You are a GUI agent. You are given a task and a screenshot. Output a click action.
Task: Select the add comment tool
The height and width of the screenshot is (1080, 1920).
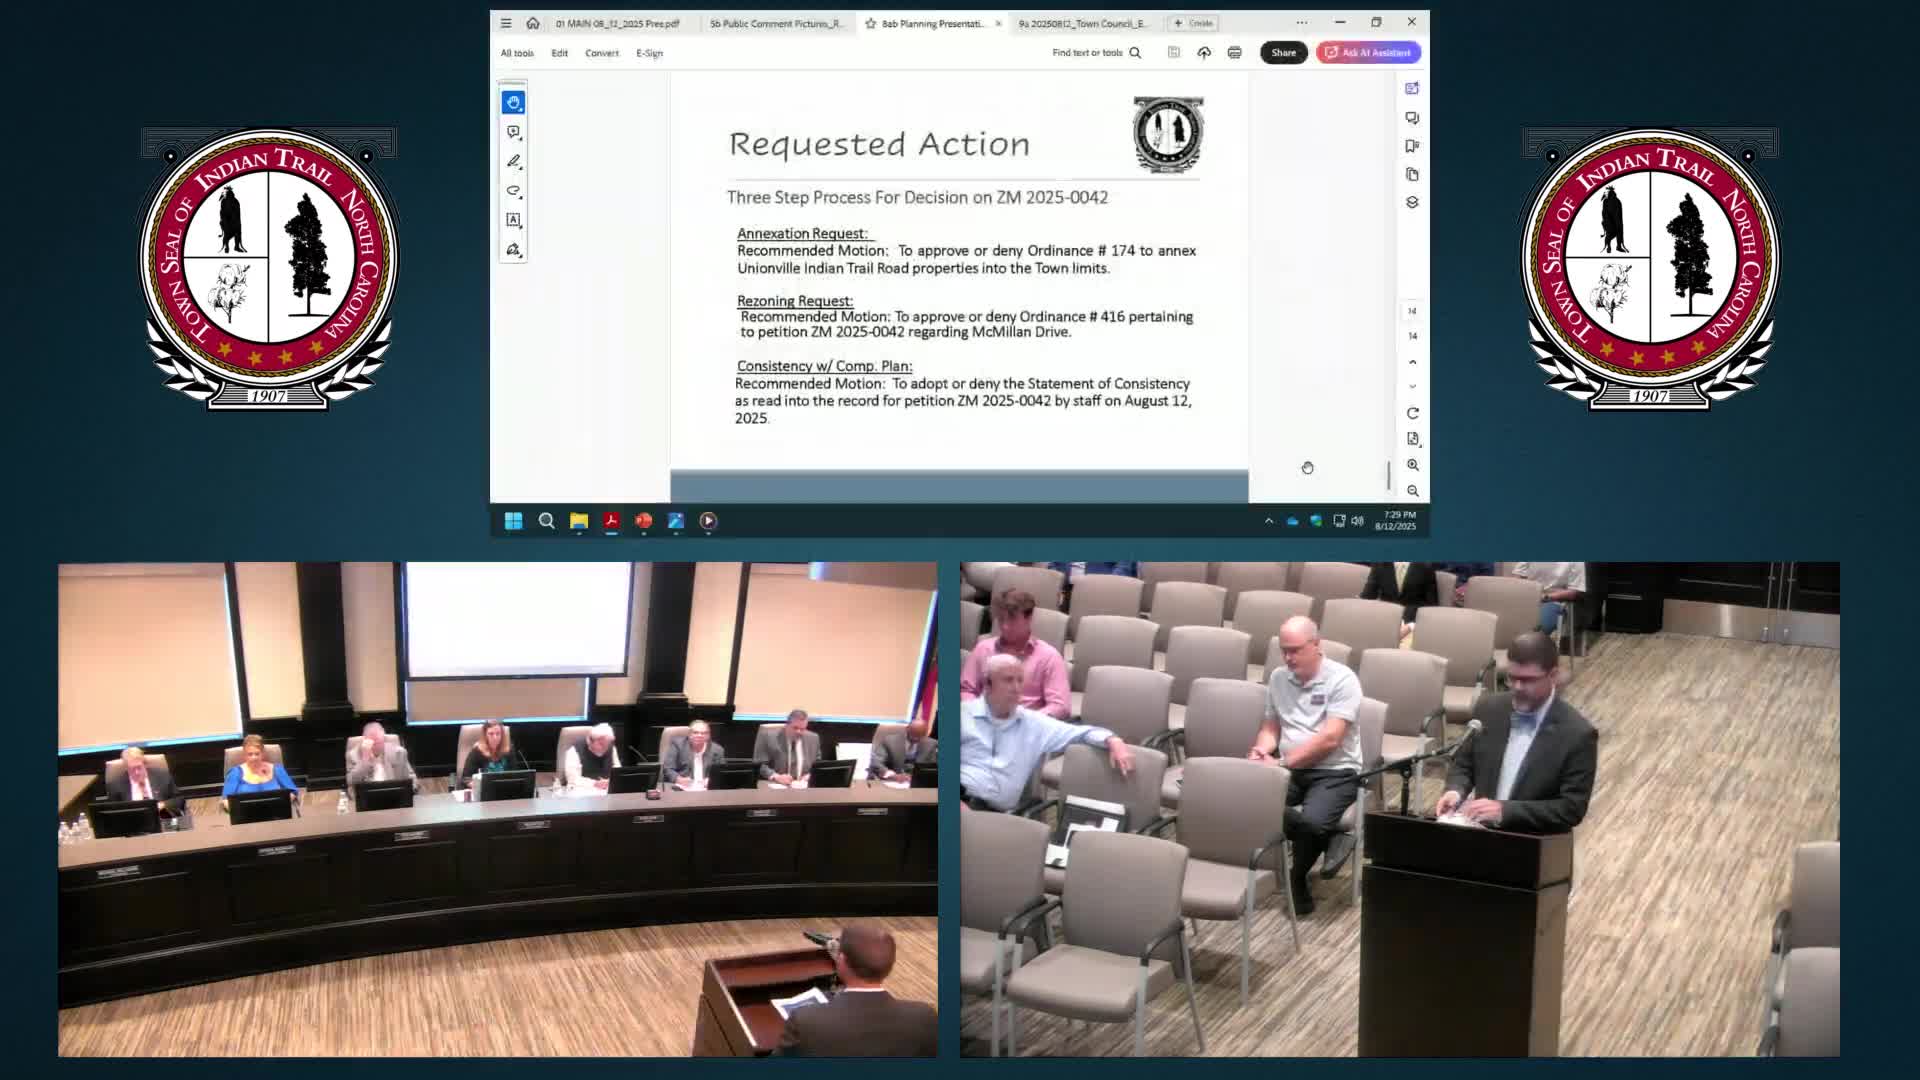(513, 132)
